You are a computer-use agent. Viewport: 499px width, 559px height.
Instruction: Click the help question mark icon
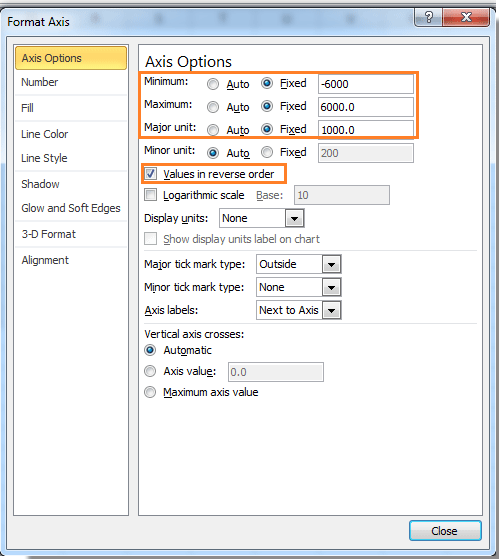[x=428, y=17]
